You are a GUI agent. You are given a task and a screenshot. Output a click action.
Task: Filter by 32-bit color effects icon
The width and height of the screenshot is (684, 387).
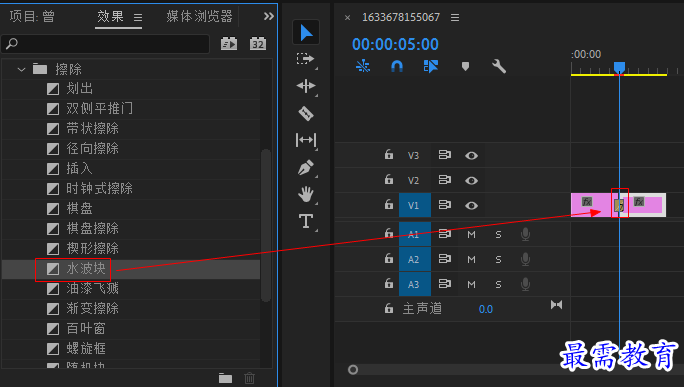pos(258,44)
